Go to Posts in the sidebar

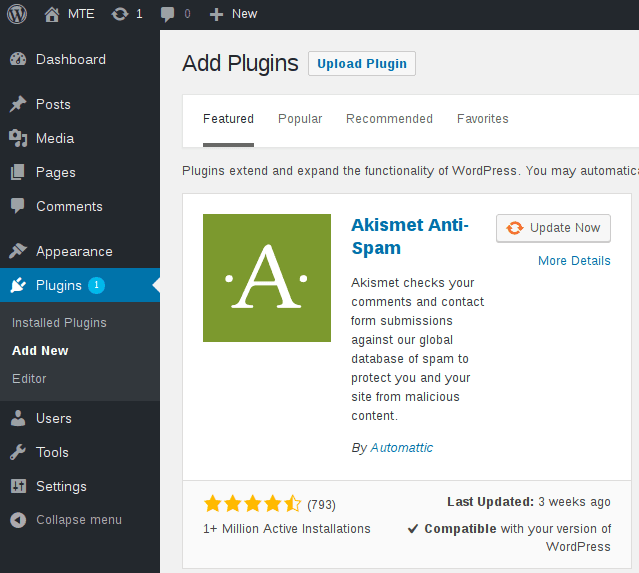[53, 104]
